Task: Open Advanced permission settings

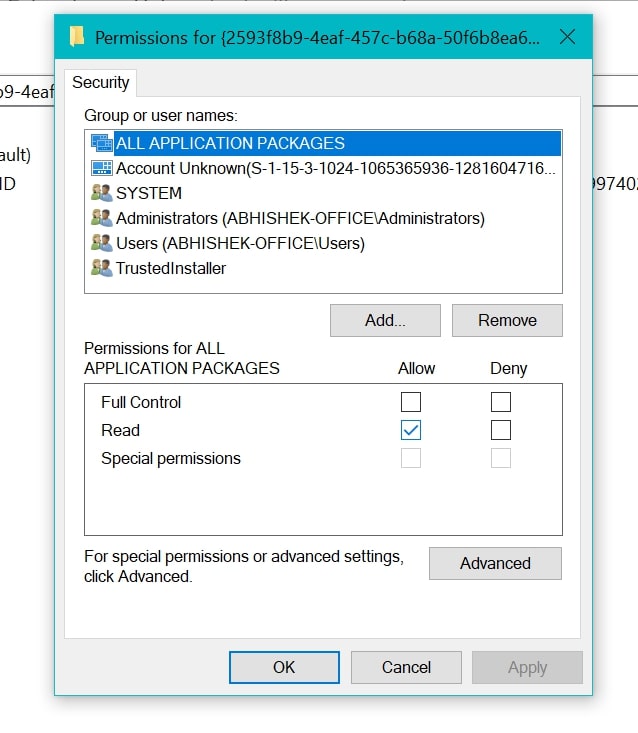Action: point(495,563)
